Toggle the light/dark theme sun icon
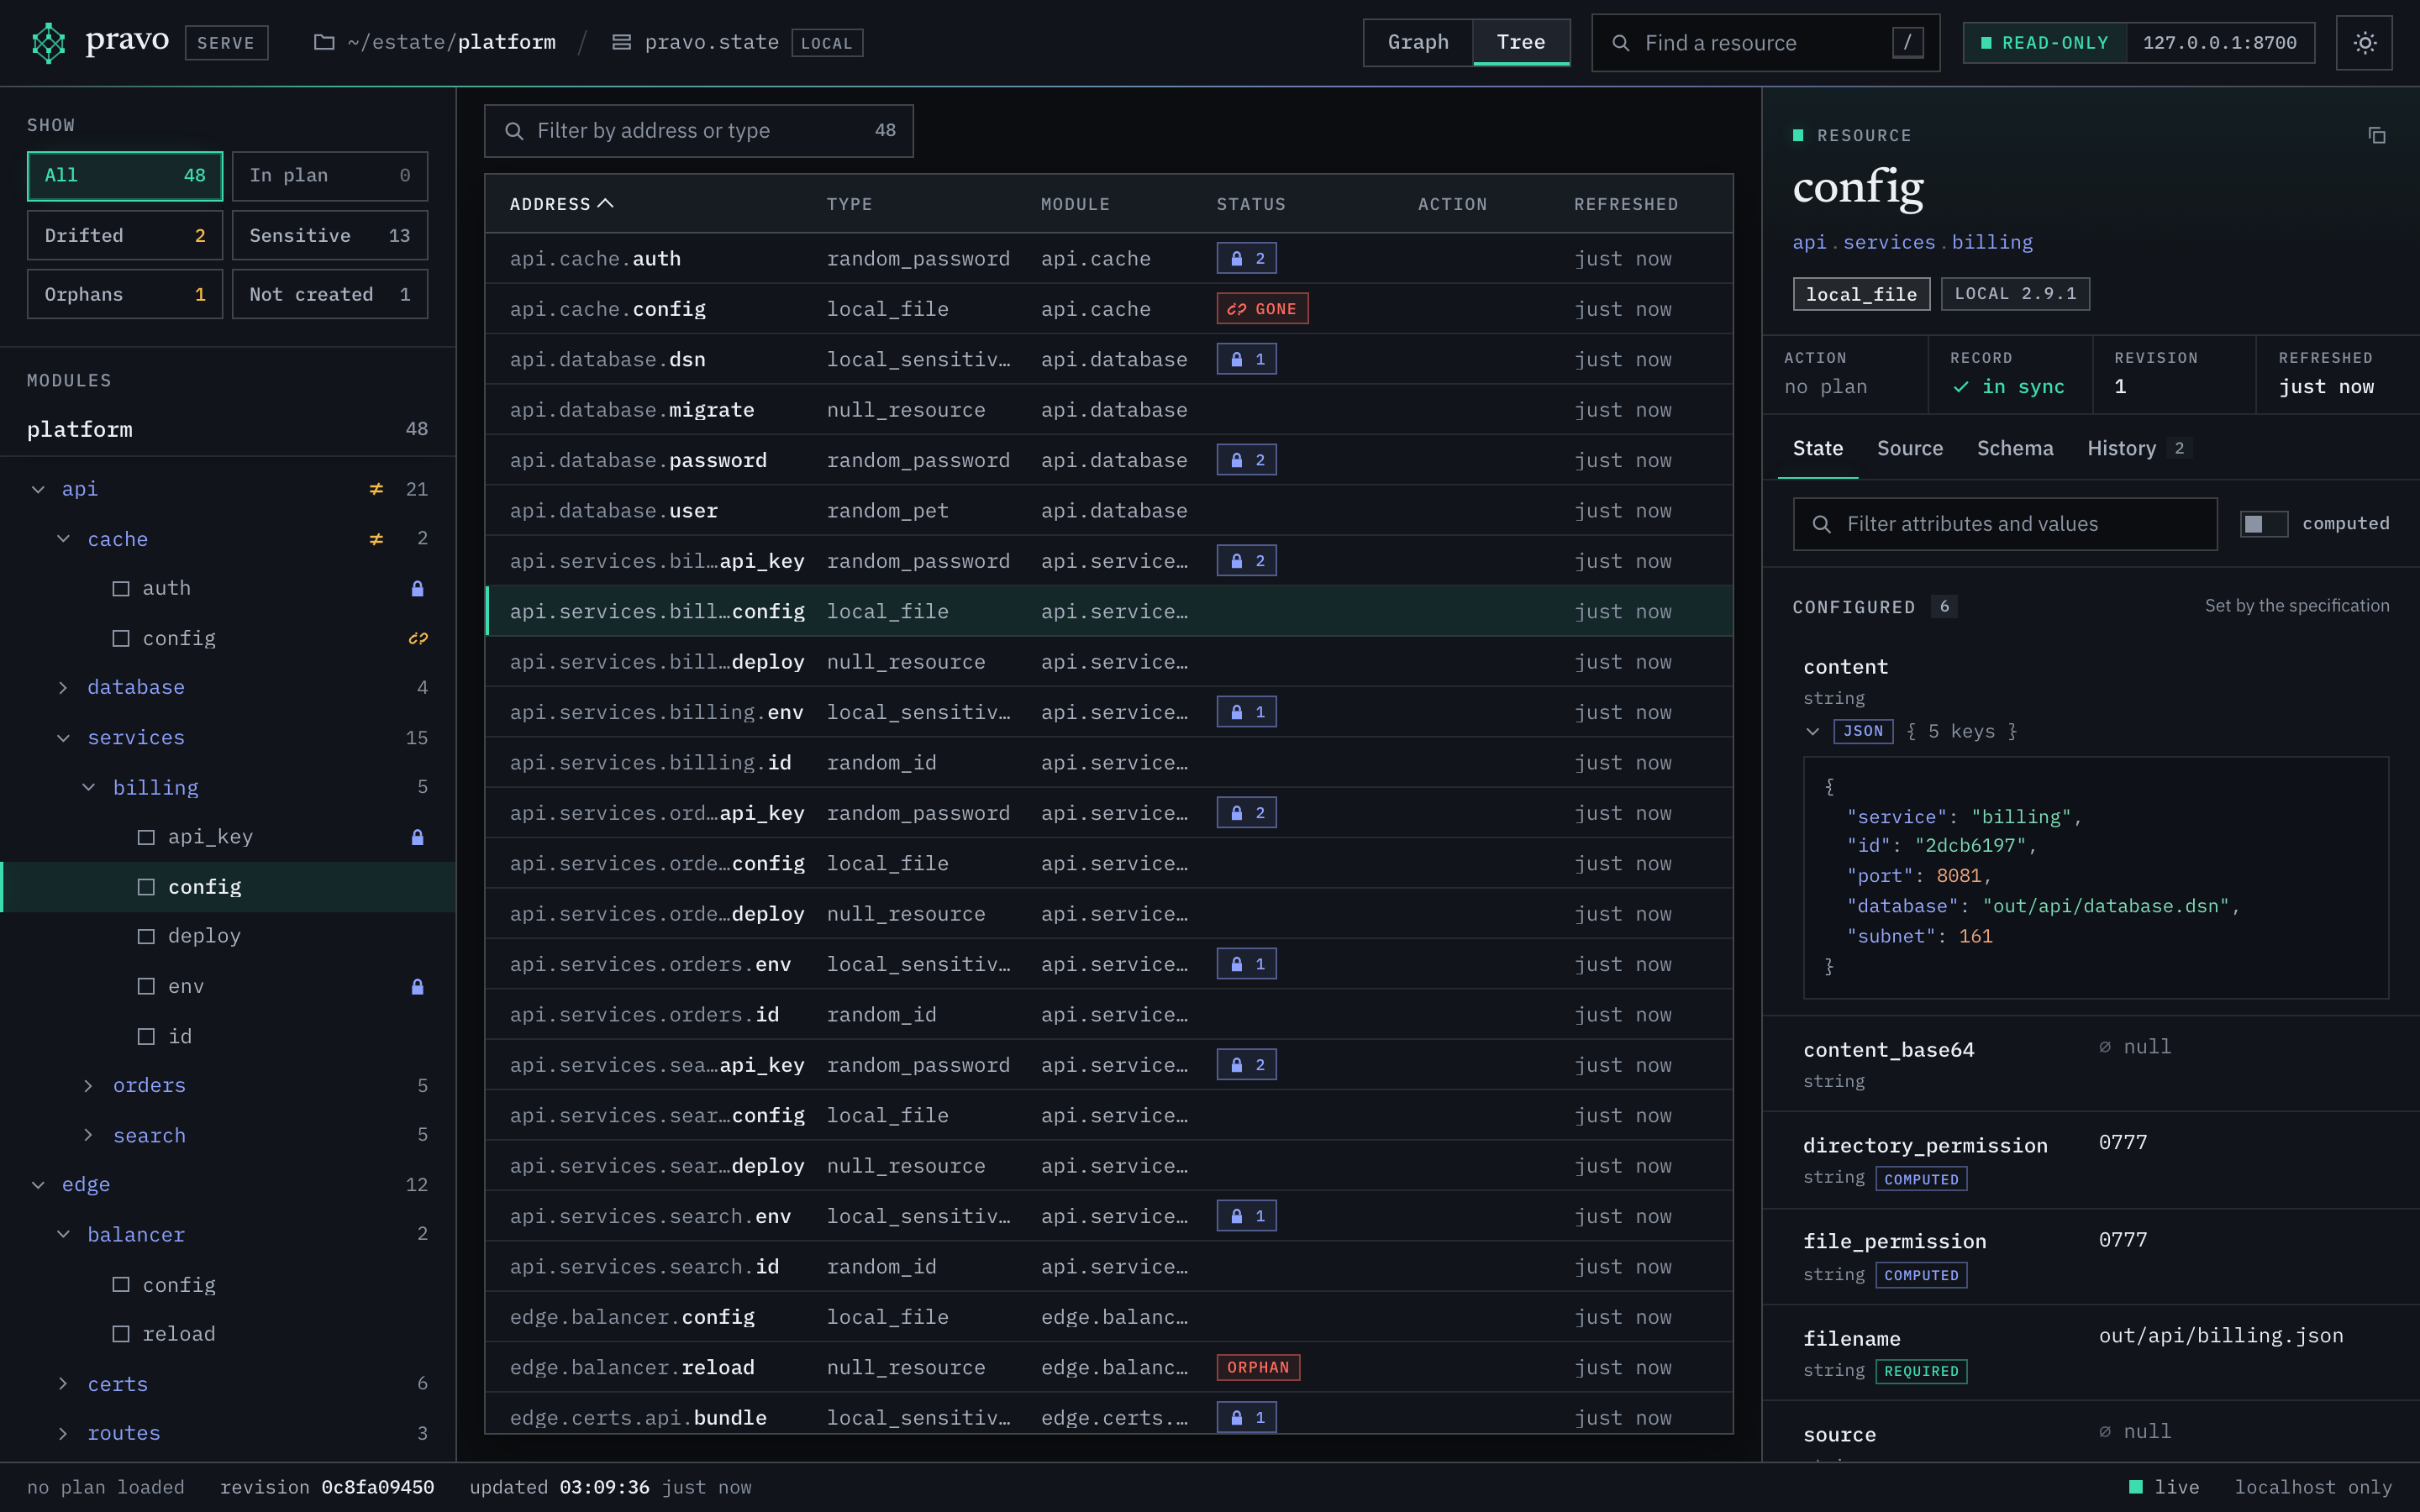2420x1512 pixels. coord(2364,43)
